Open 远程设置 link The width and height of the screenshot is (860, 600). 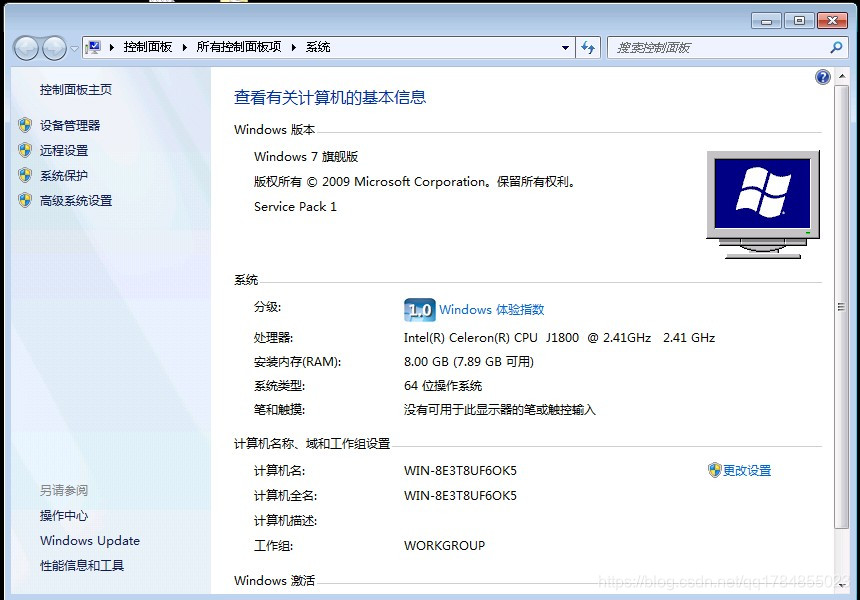coord(64,150)
